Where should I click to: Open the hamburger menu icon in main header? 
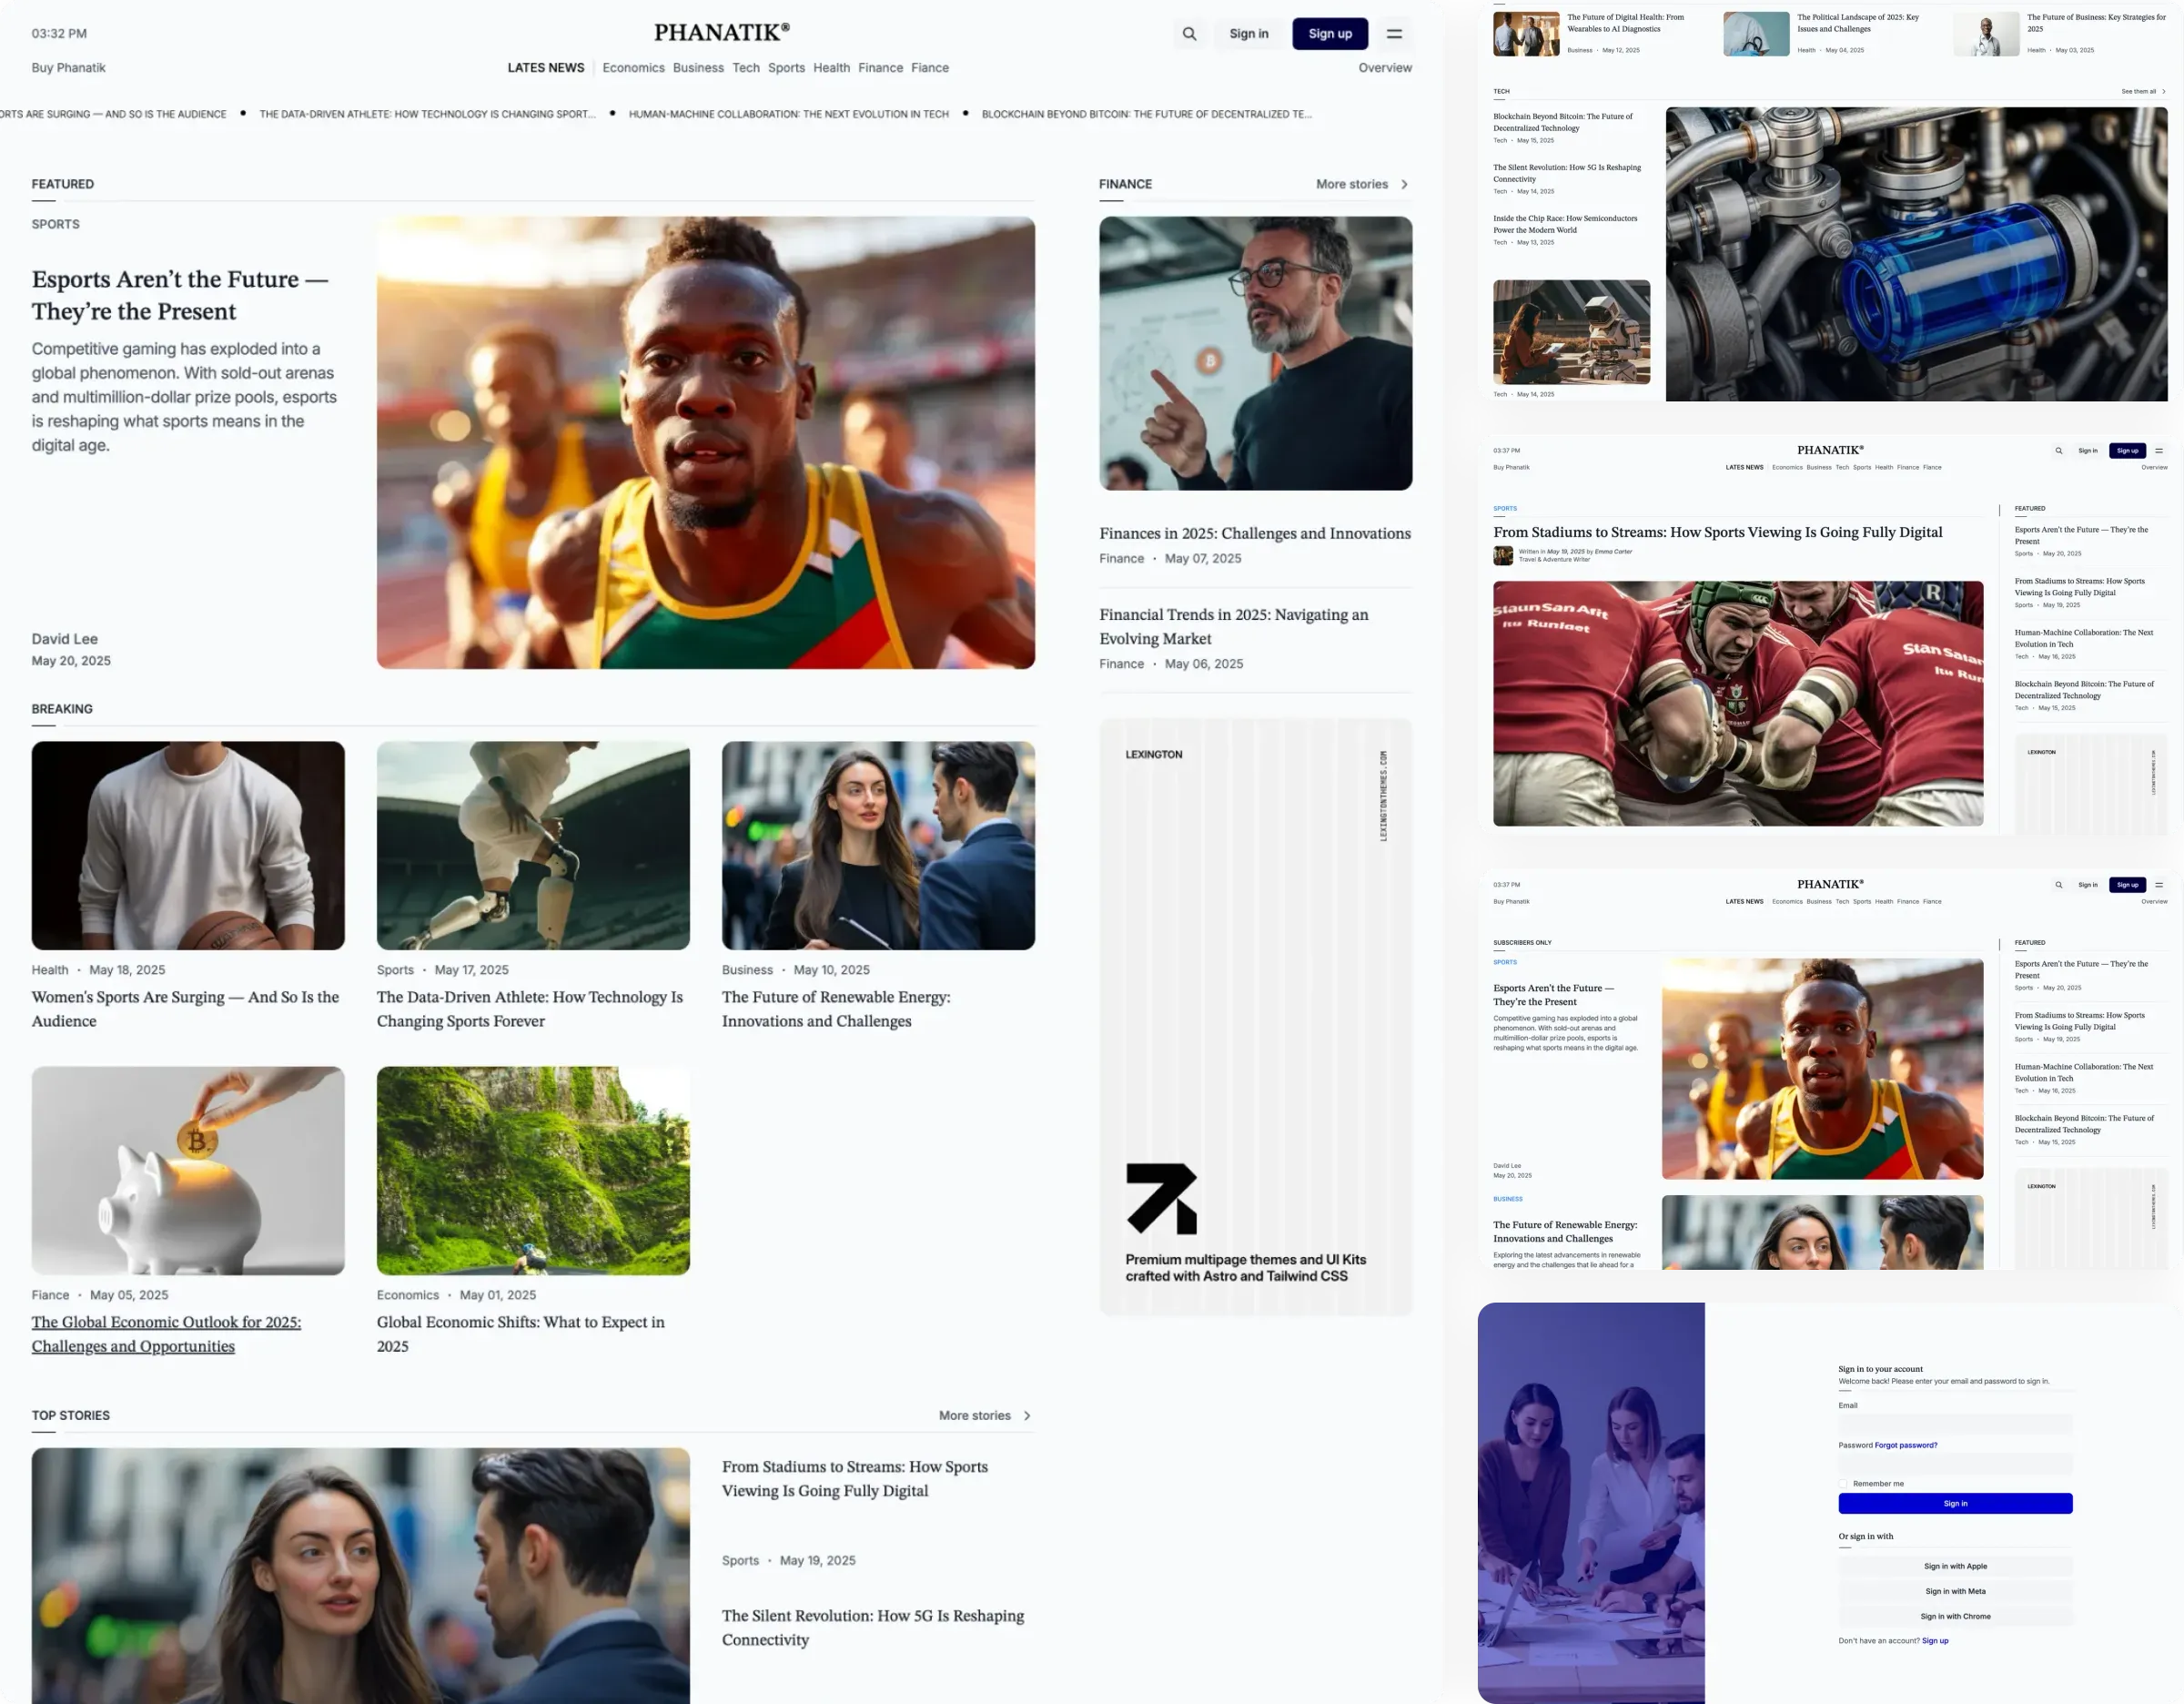pos(1394,33)
